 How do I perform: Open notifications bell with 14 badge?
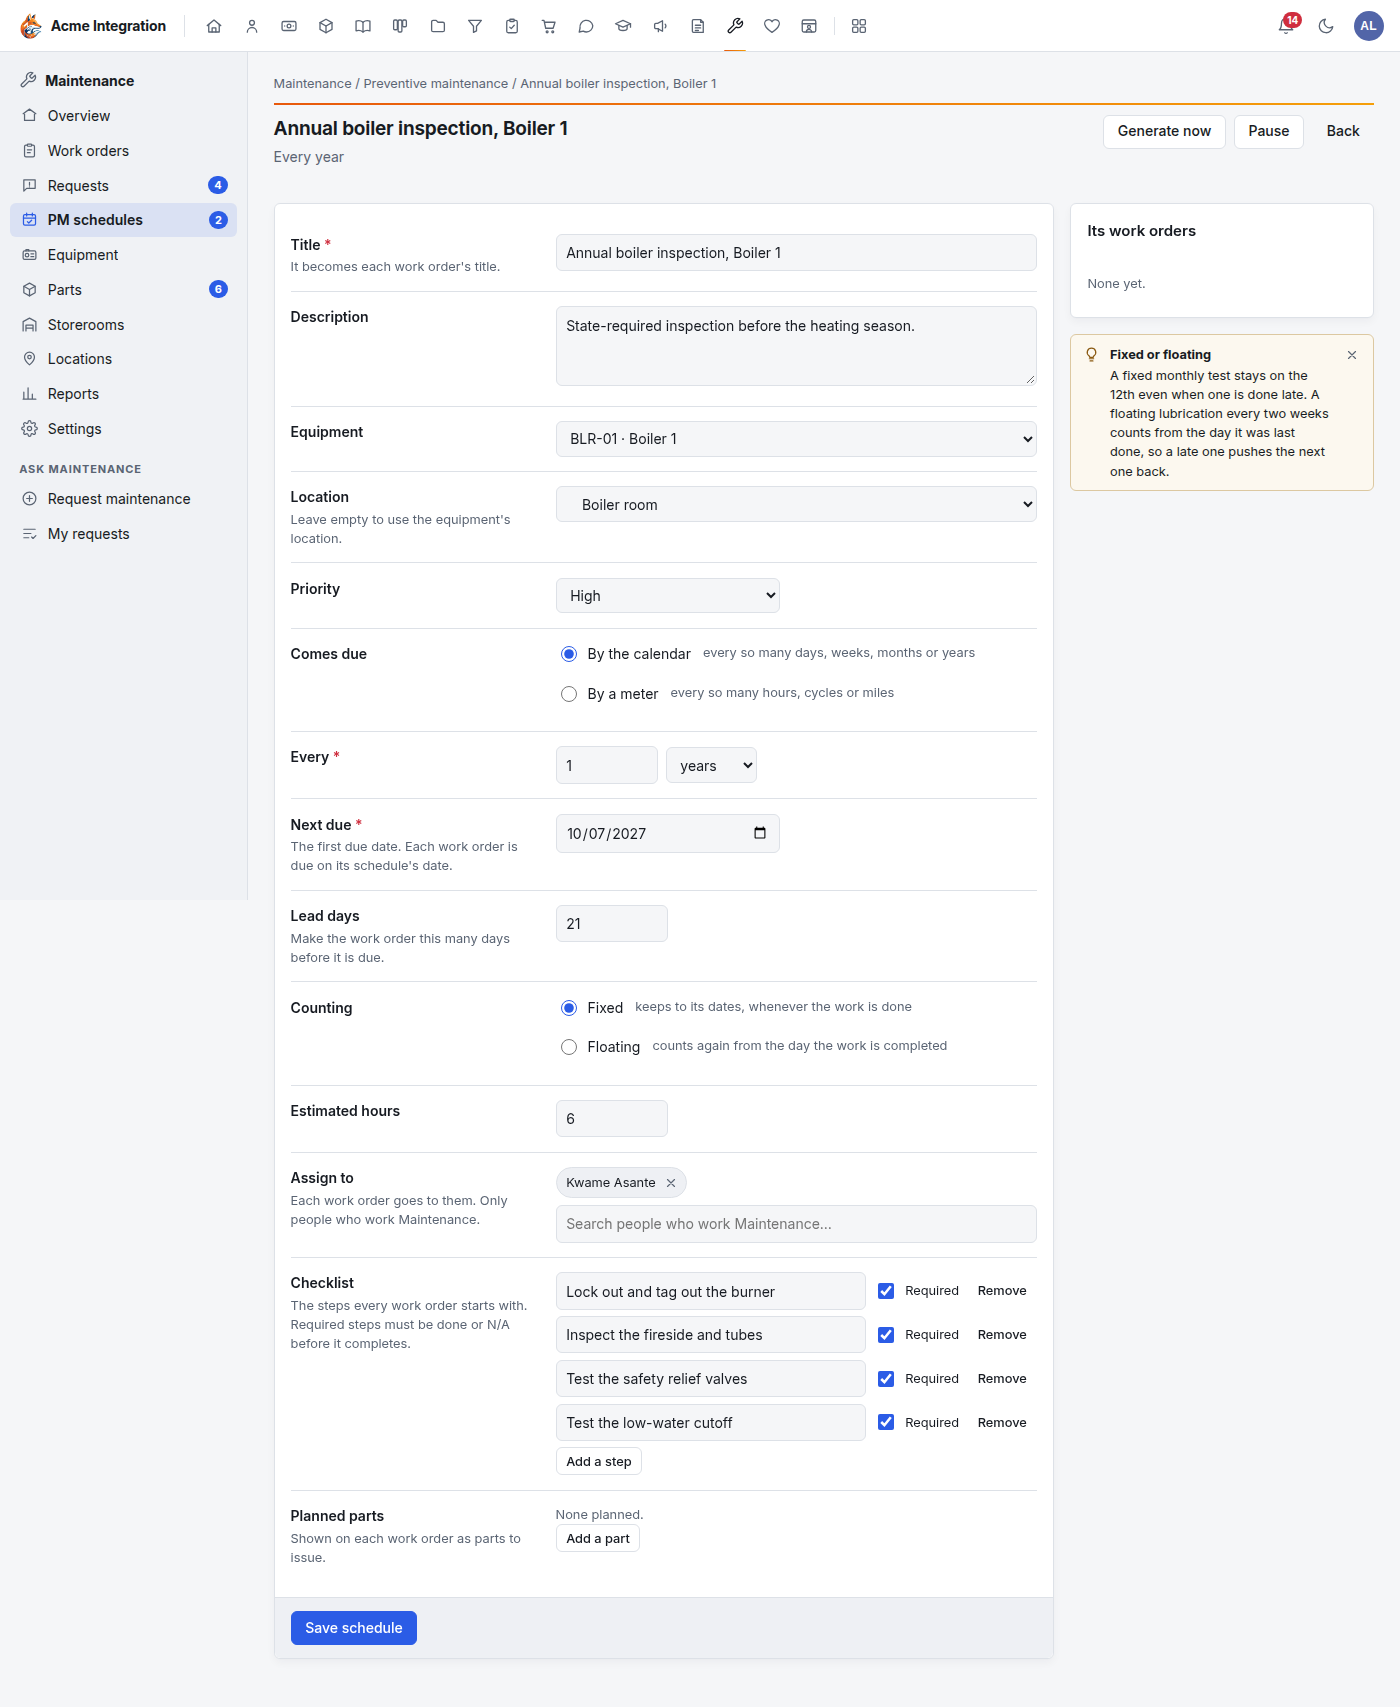[1287, 26]
